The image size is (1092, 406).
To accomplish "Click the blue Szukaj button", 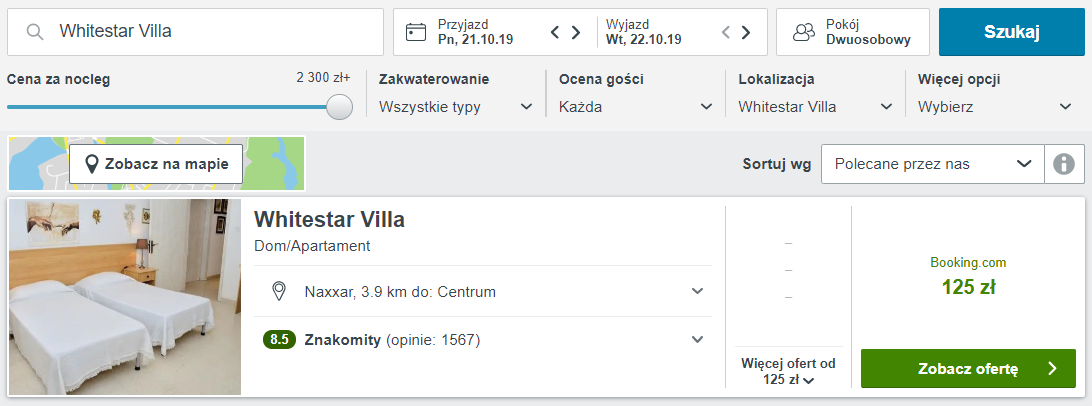I will (x=1012, y=32).
